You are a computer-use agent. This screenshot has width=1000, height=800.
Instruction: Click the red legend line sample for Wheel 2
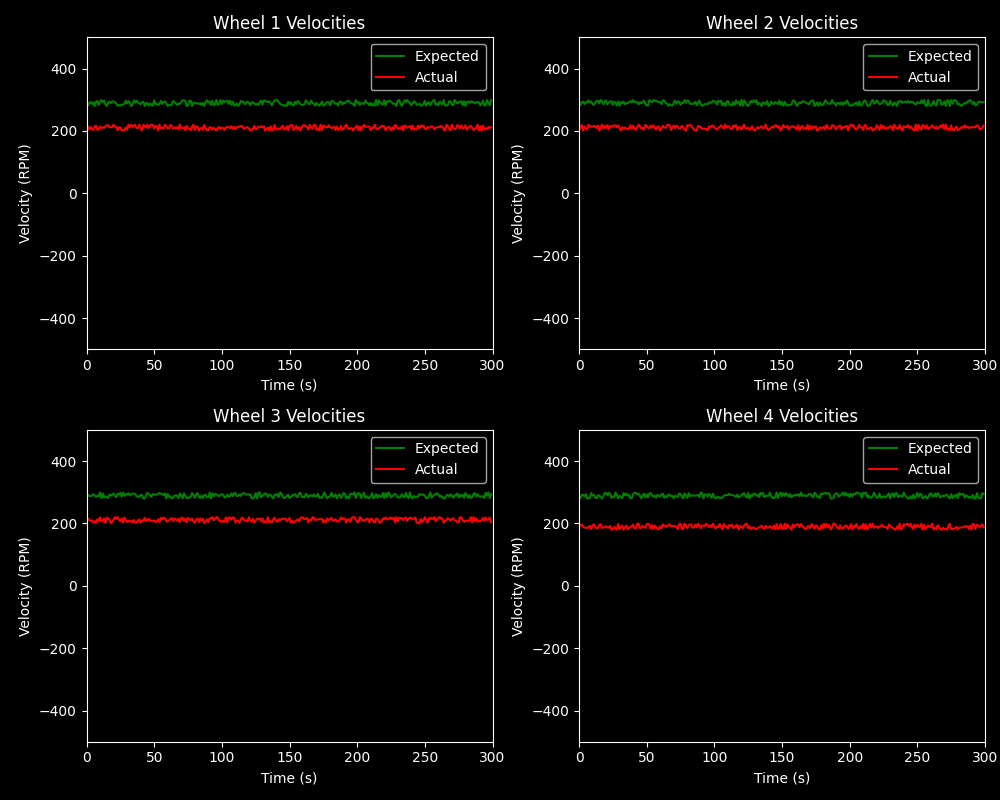885,77
